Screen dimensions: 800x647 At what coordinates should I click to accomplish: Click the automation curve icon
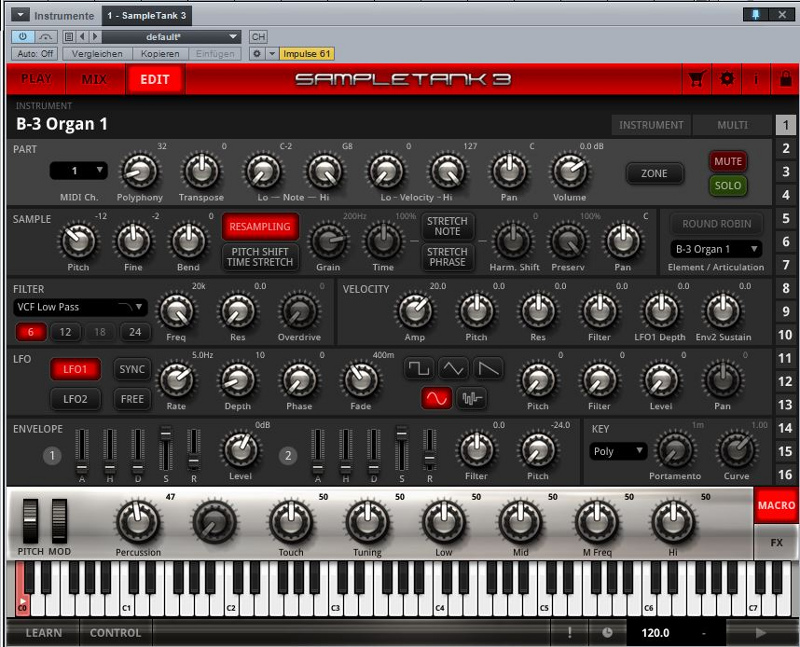pyautogui.click(x=46, y=37)
